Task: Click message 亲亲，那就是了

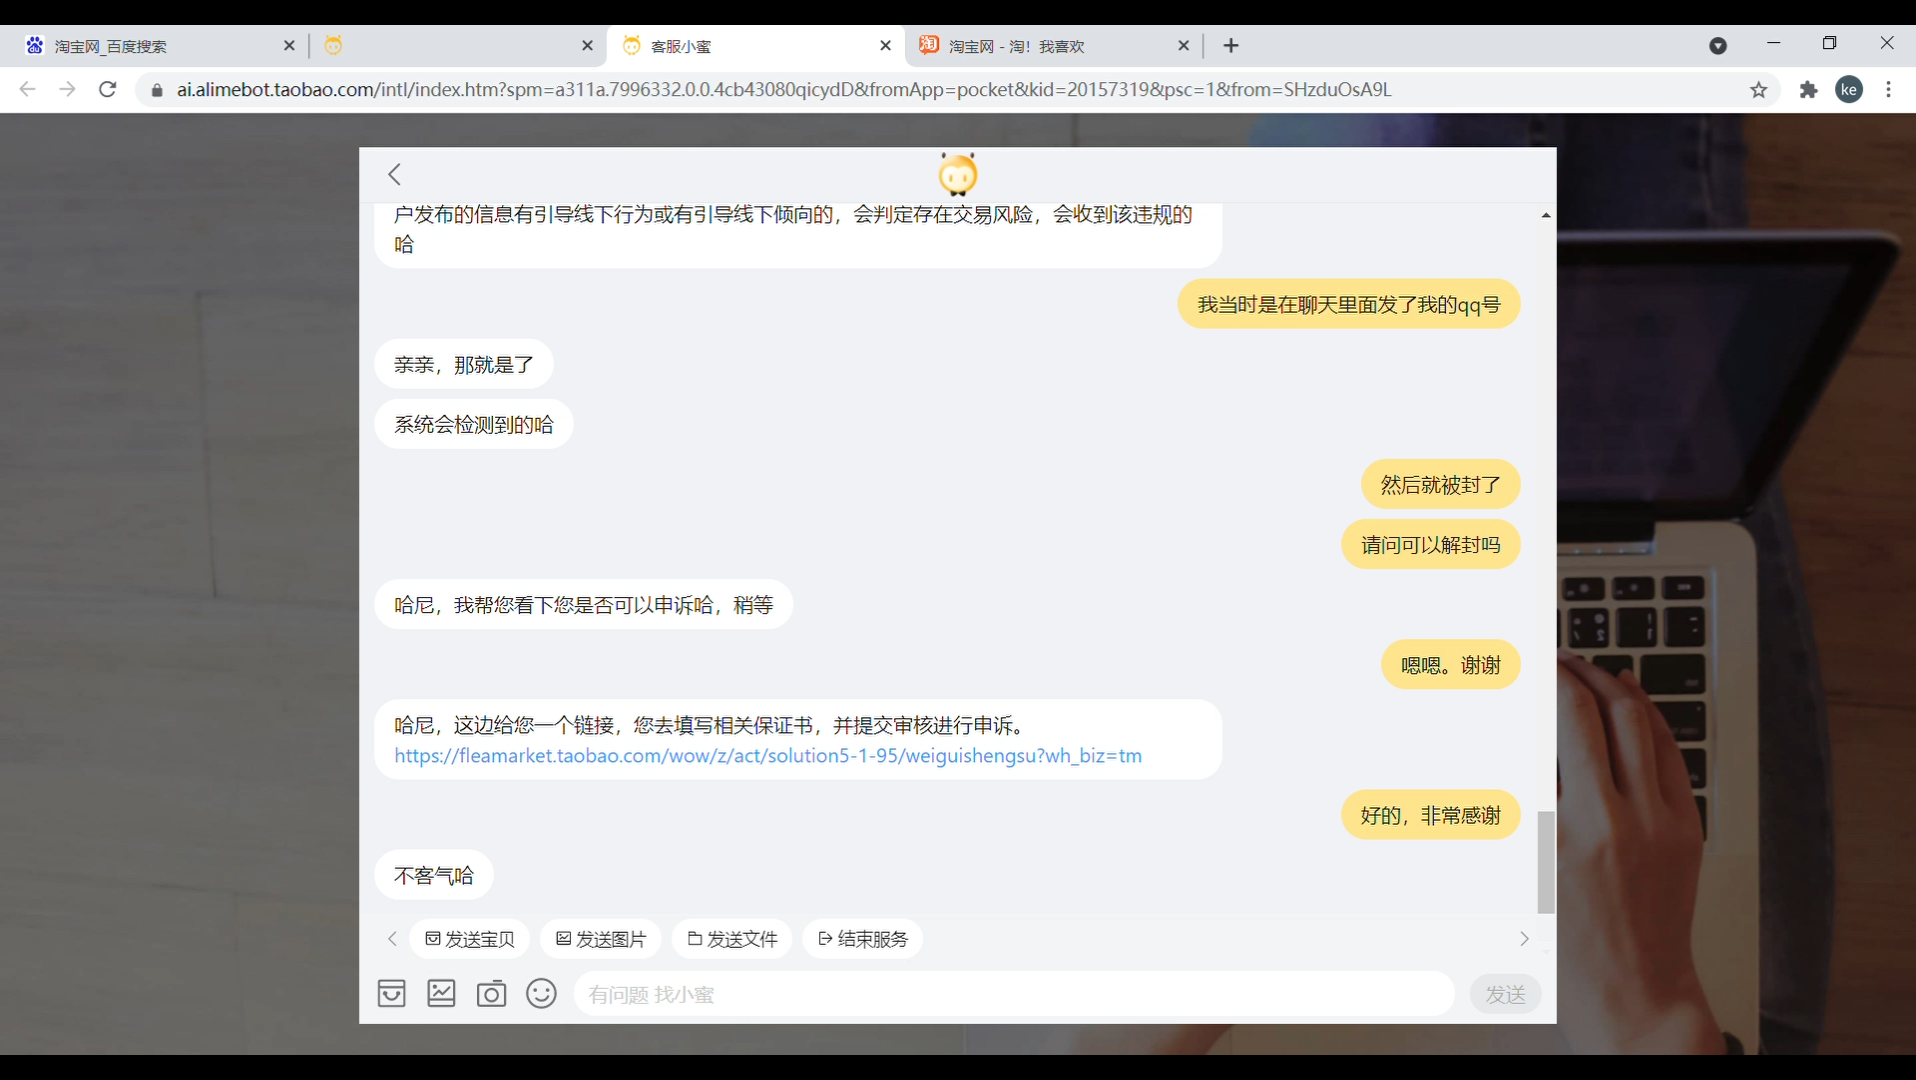Action: 464,364
